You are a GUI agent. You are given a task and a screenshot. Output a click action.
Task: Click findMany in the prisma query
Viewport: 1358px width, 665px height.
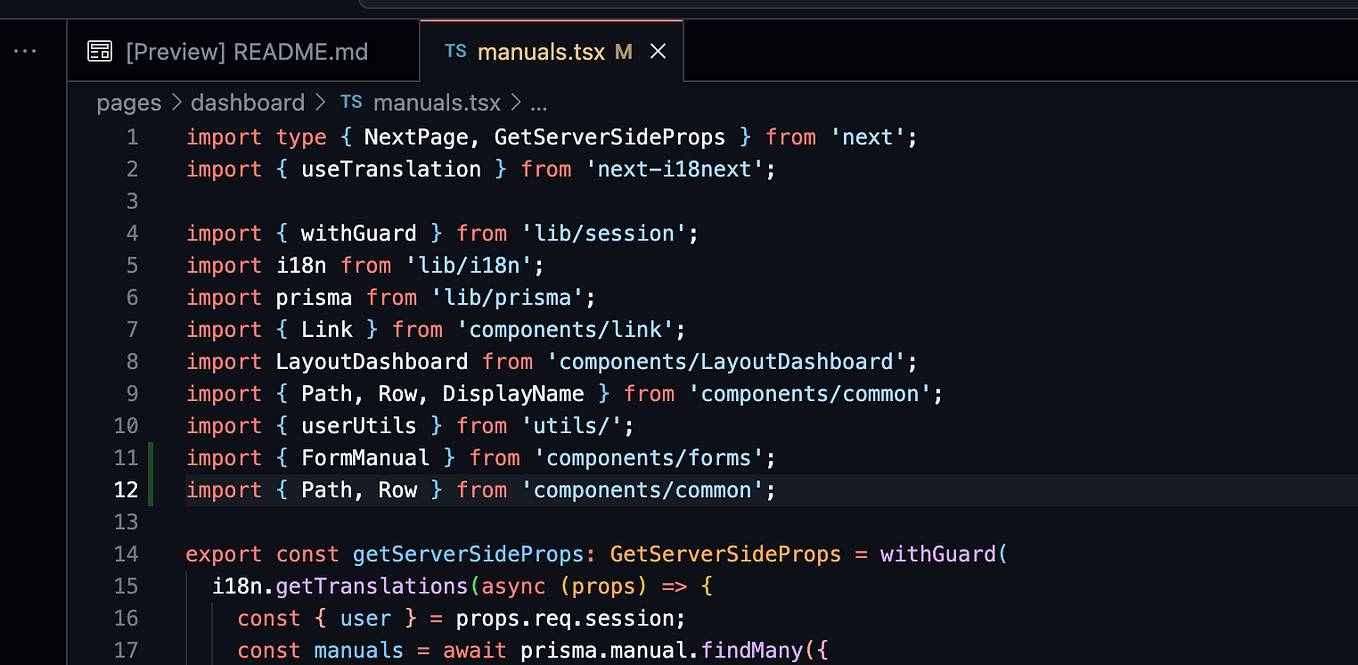751,649
